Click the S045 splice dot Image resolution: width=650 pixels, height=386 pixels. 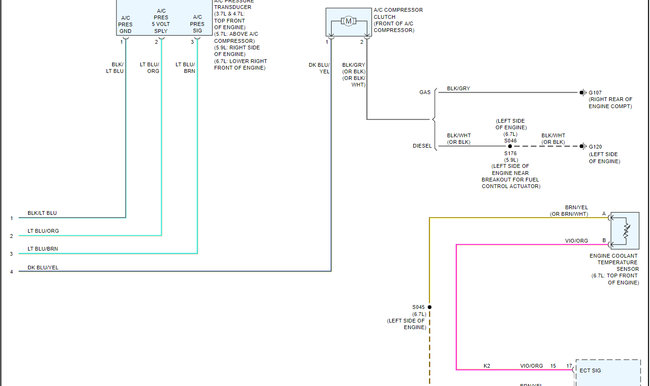[429, 307]
